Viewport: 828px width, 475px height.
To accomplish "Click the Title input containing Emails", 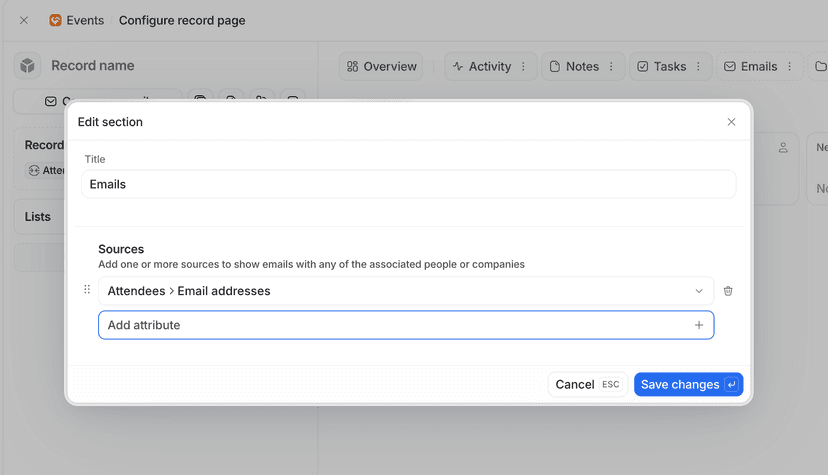I will [408, 184].
